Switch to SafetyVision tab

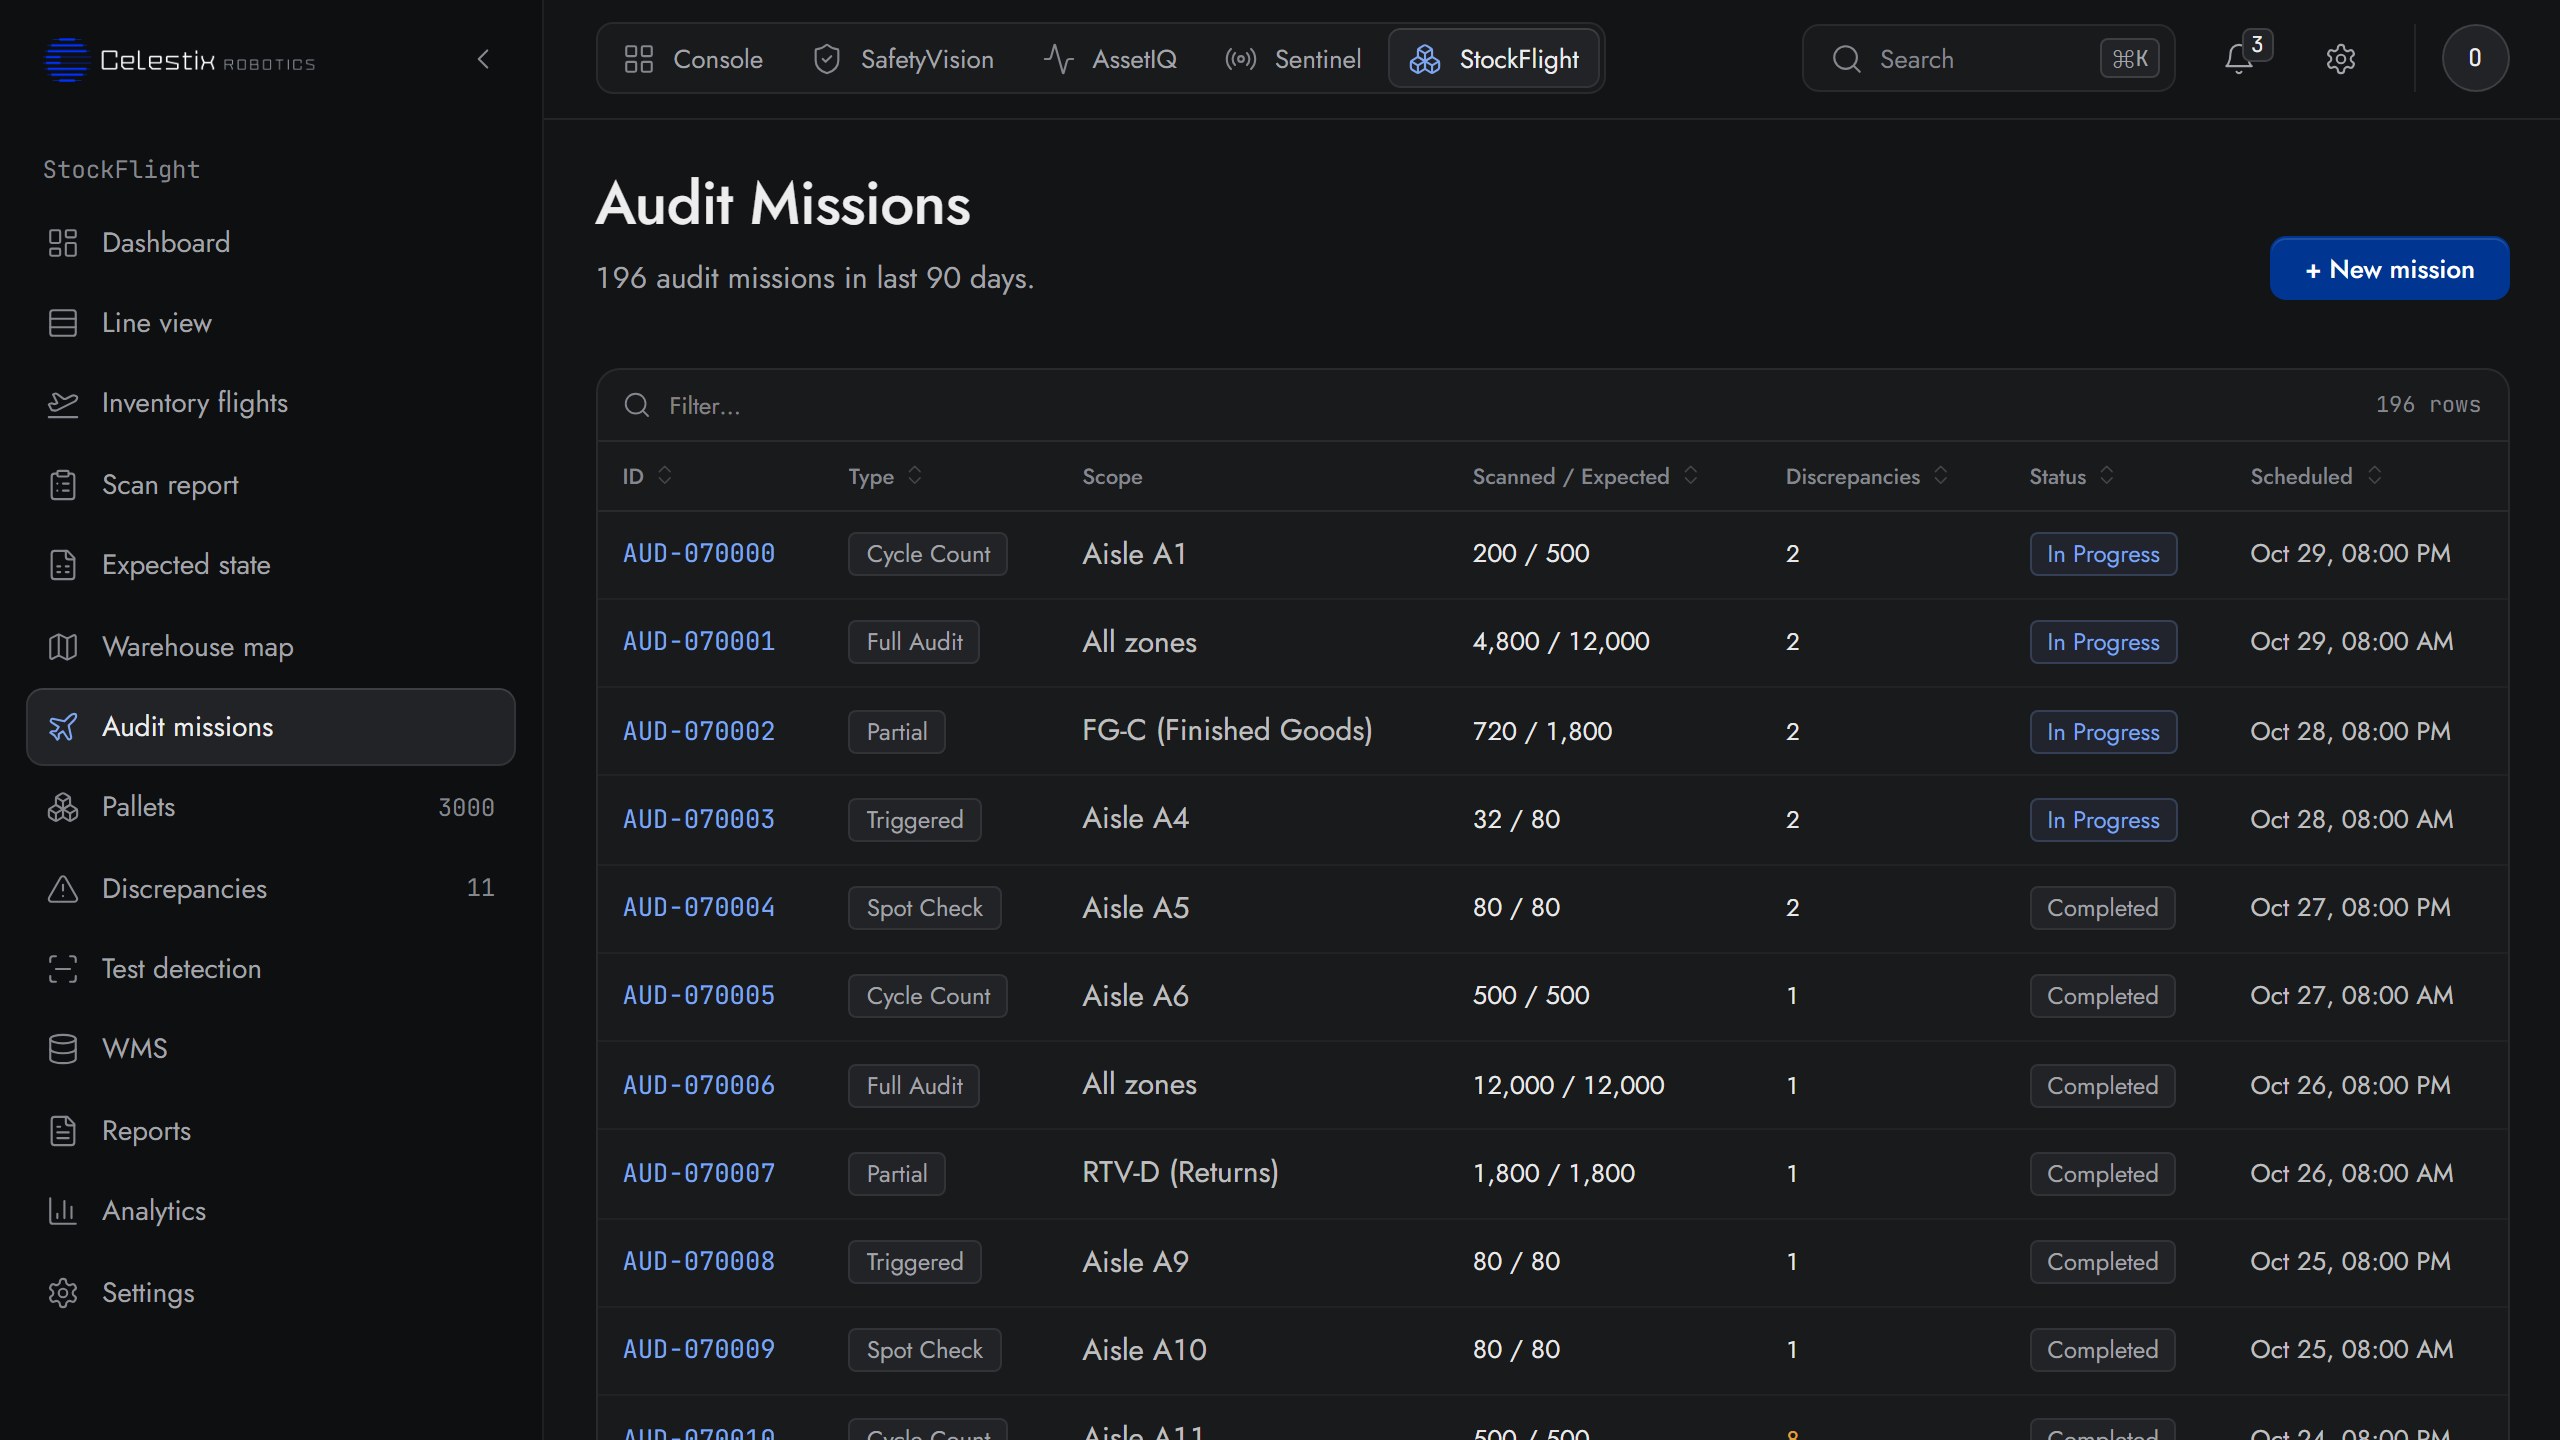[x=903, y=59]
